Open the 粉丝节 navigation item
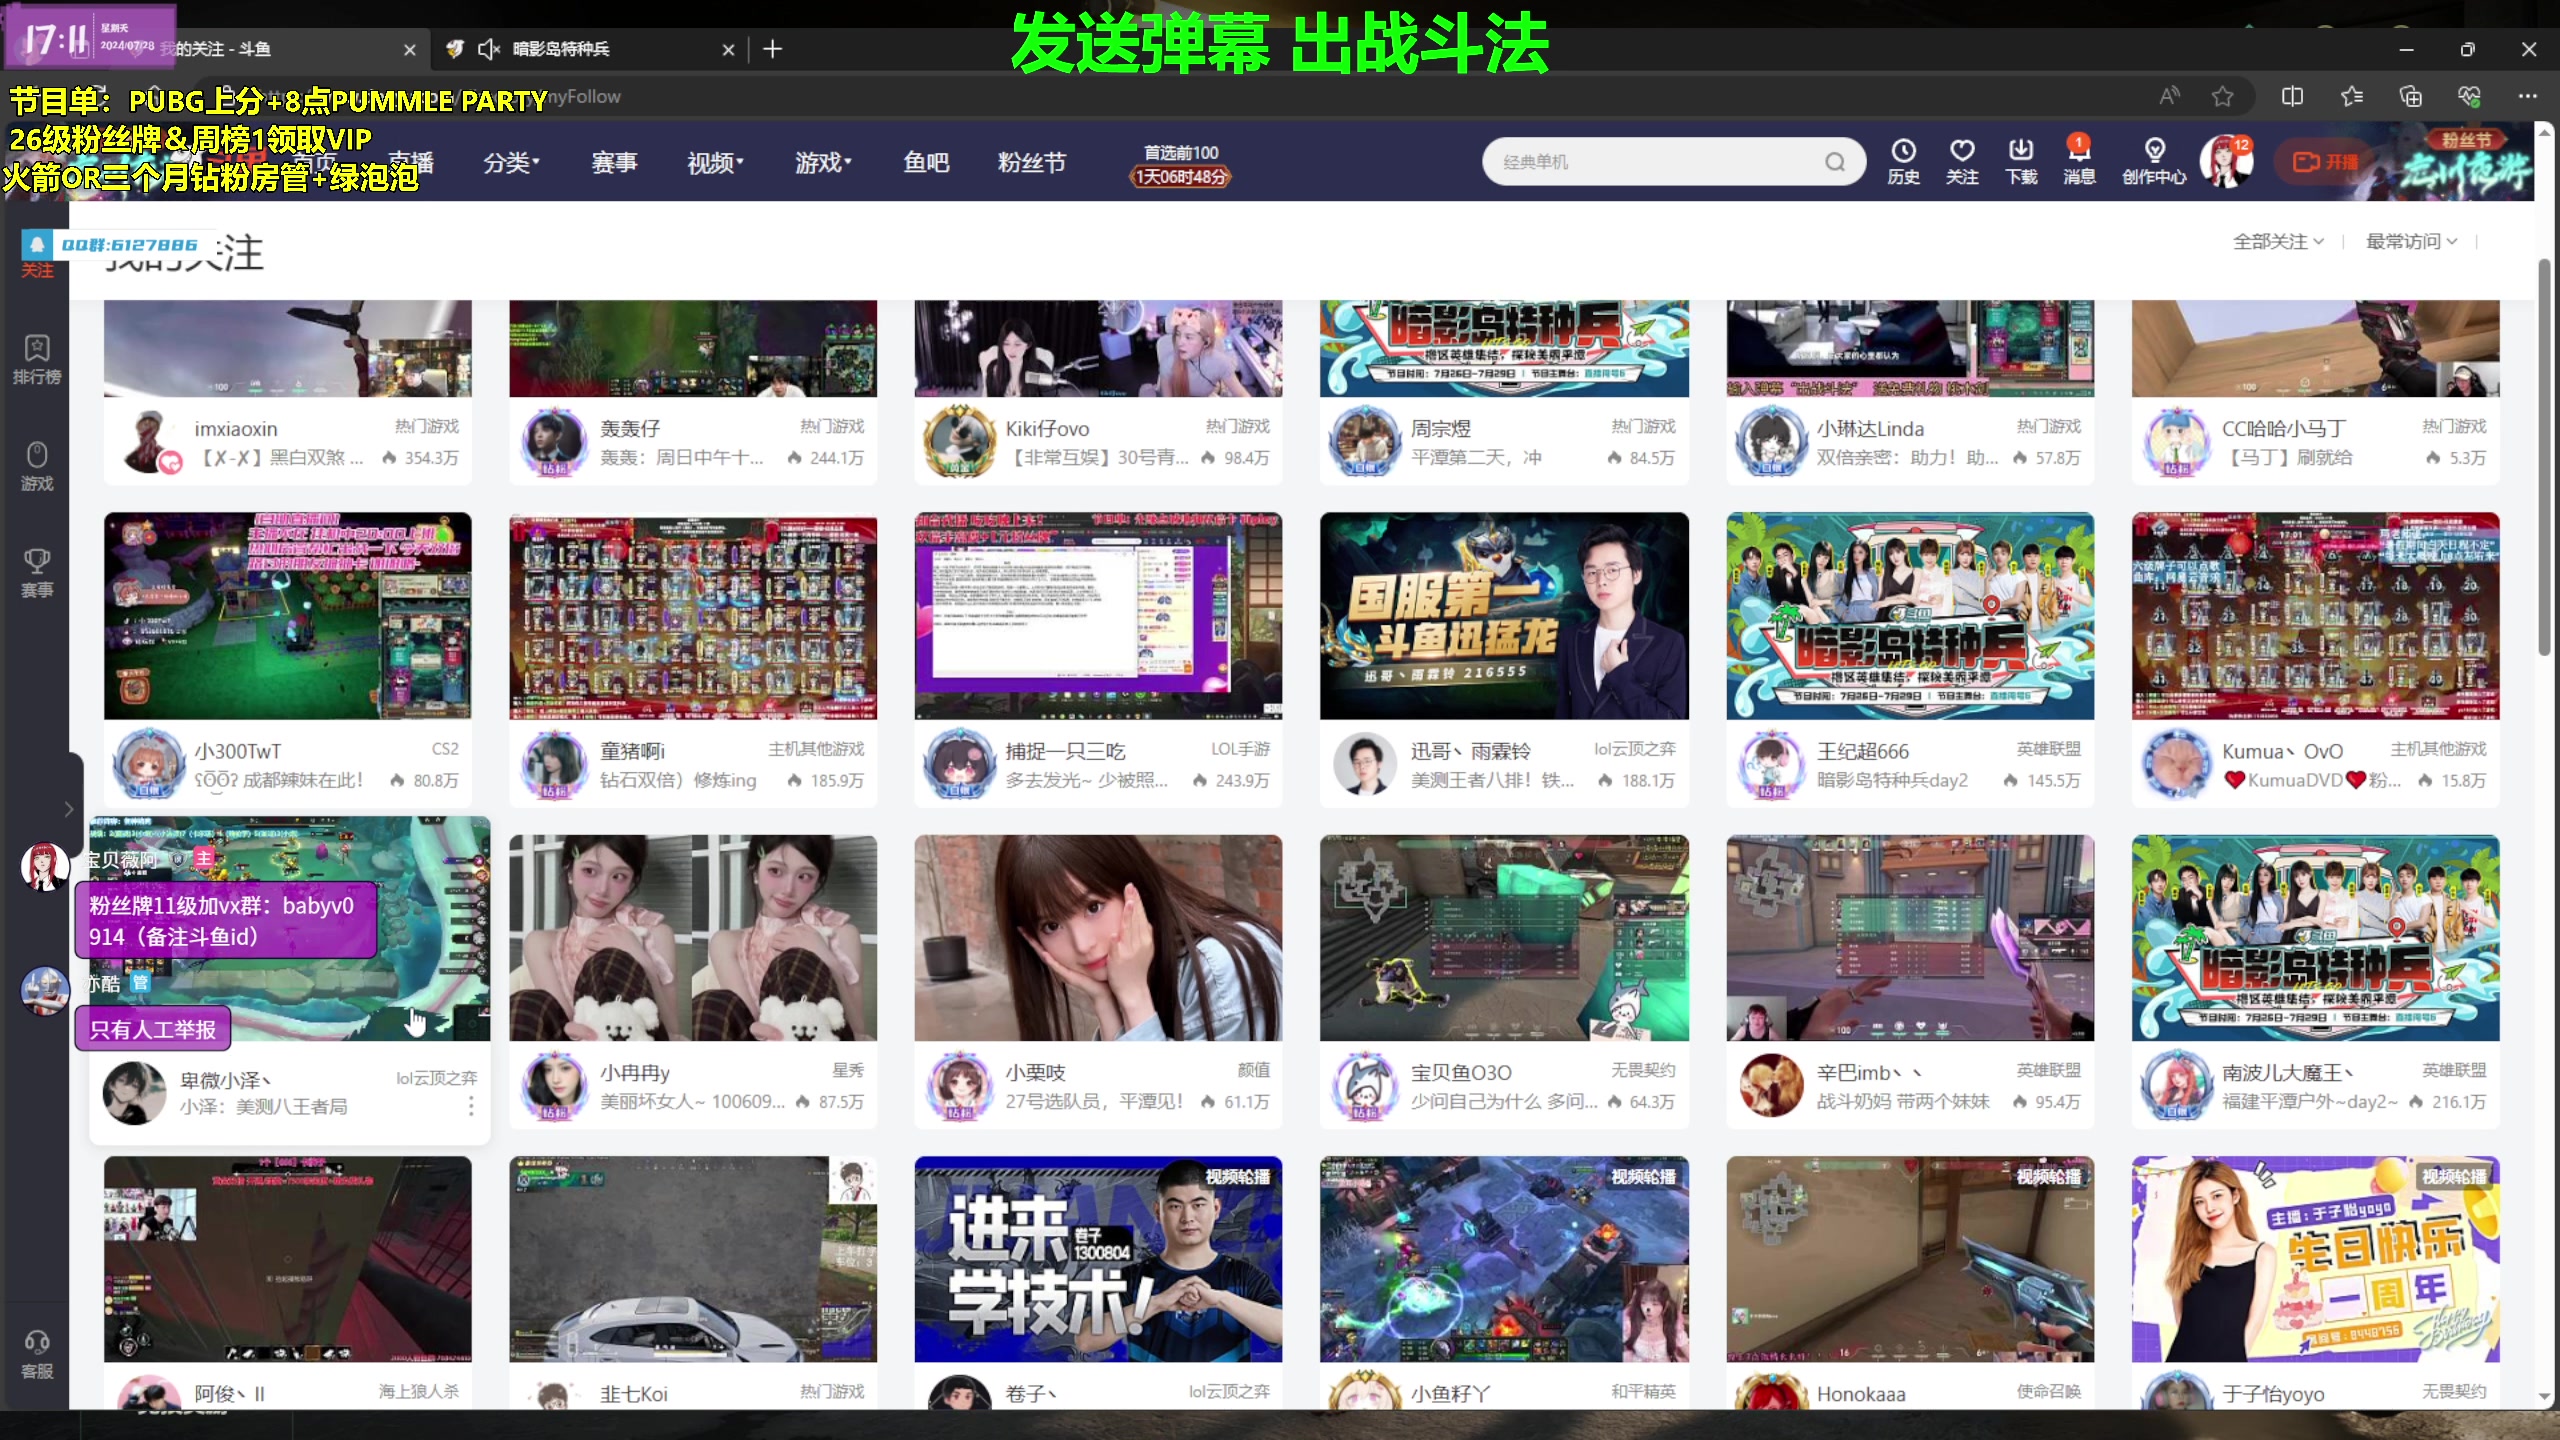This screenshot has width=2560, height=1440. [x=1032, y=162]
